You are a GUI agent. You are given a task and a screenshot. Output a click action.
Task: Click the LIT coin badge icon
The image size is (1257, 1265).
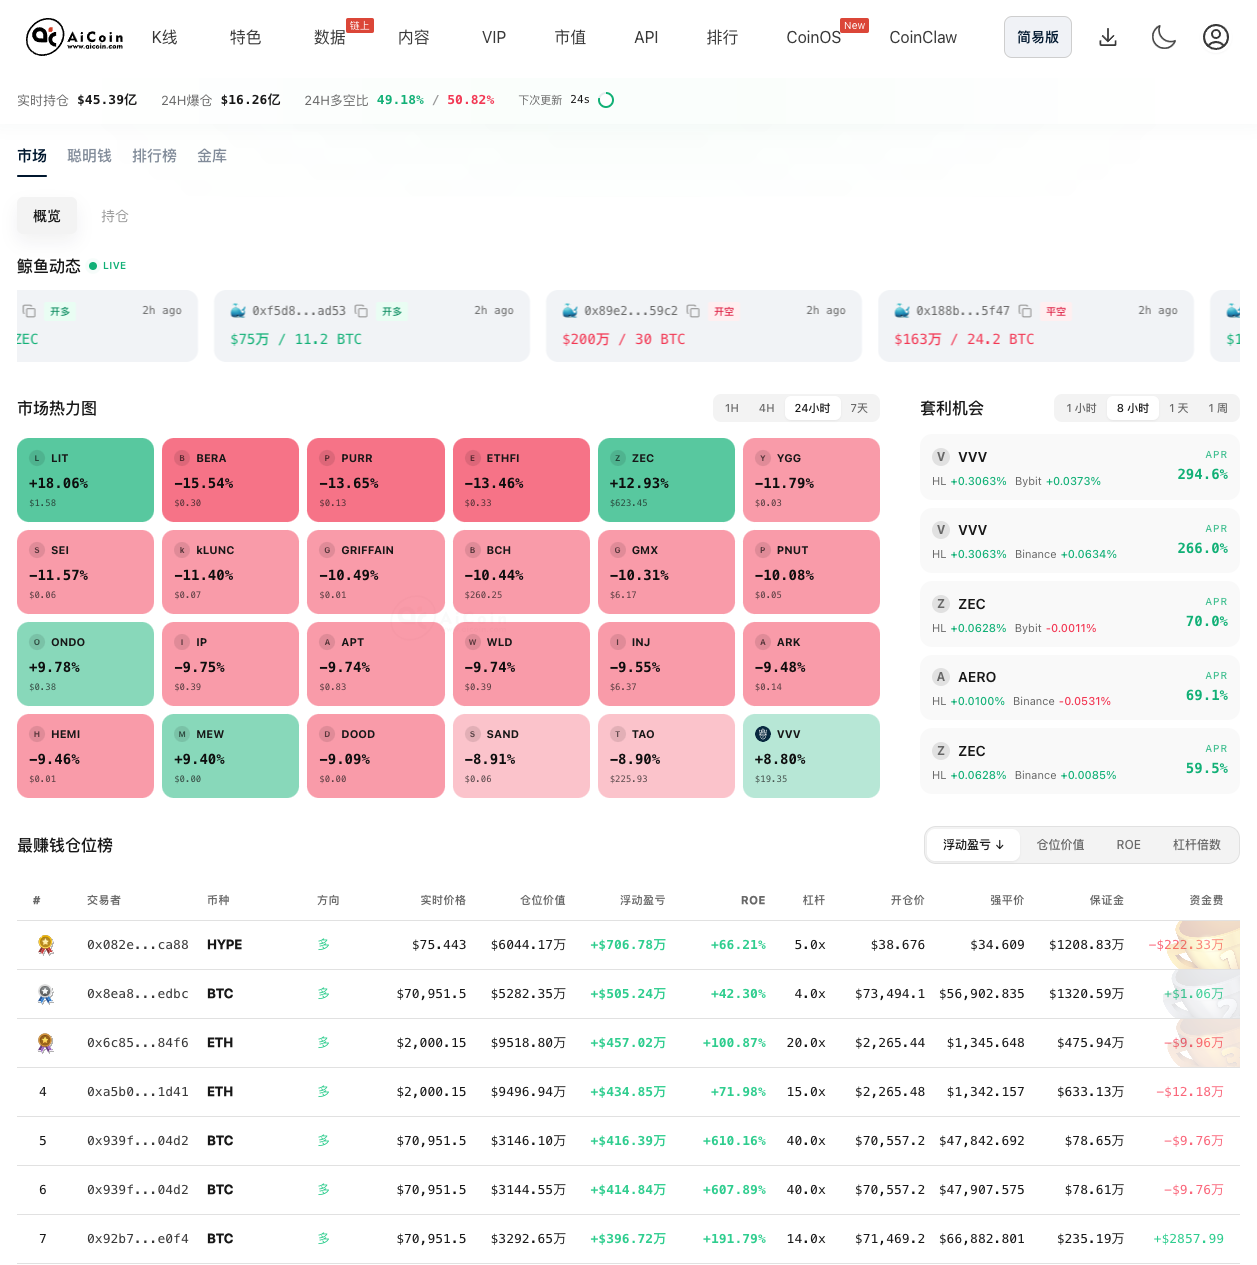click(37, 458)
